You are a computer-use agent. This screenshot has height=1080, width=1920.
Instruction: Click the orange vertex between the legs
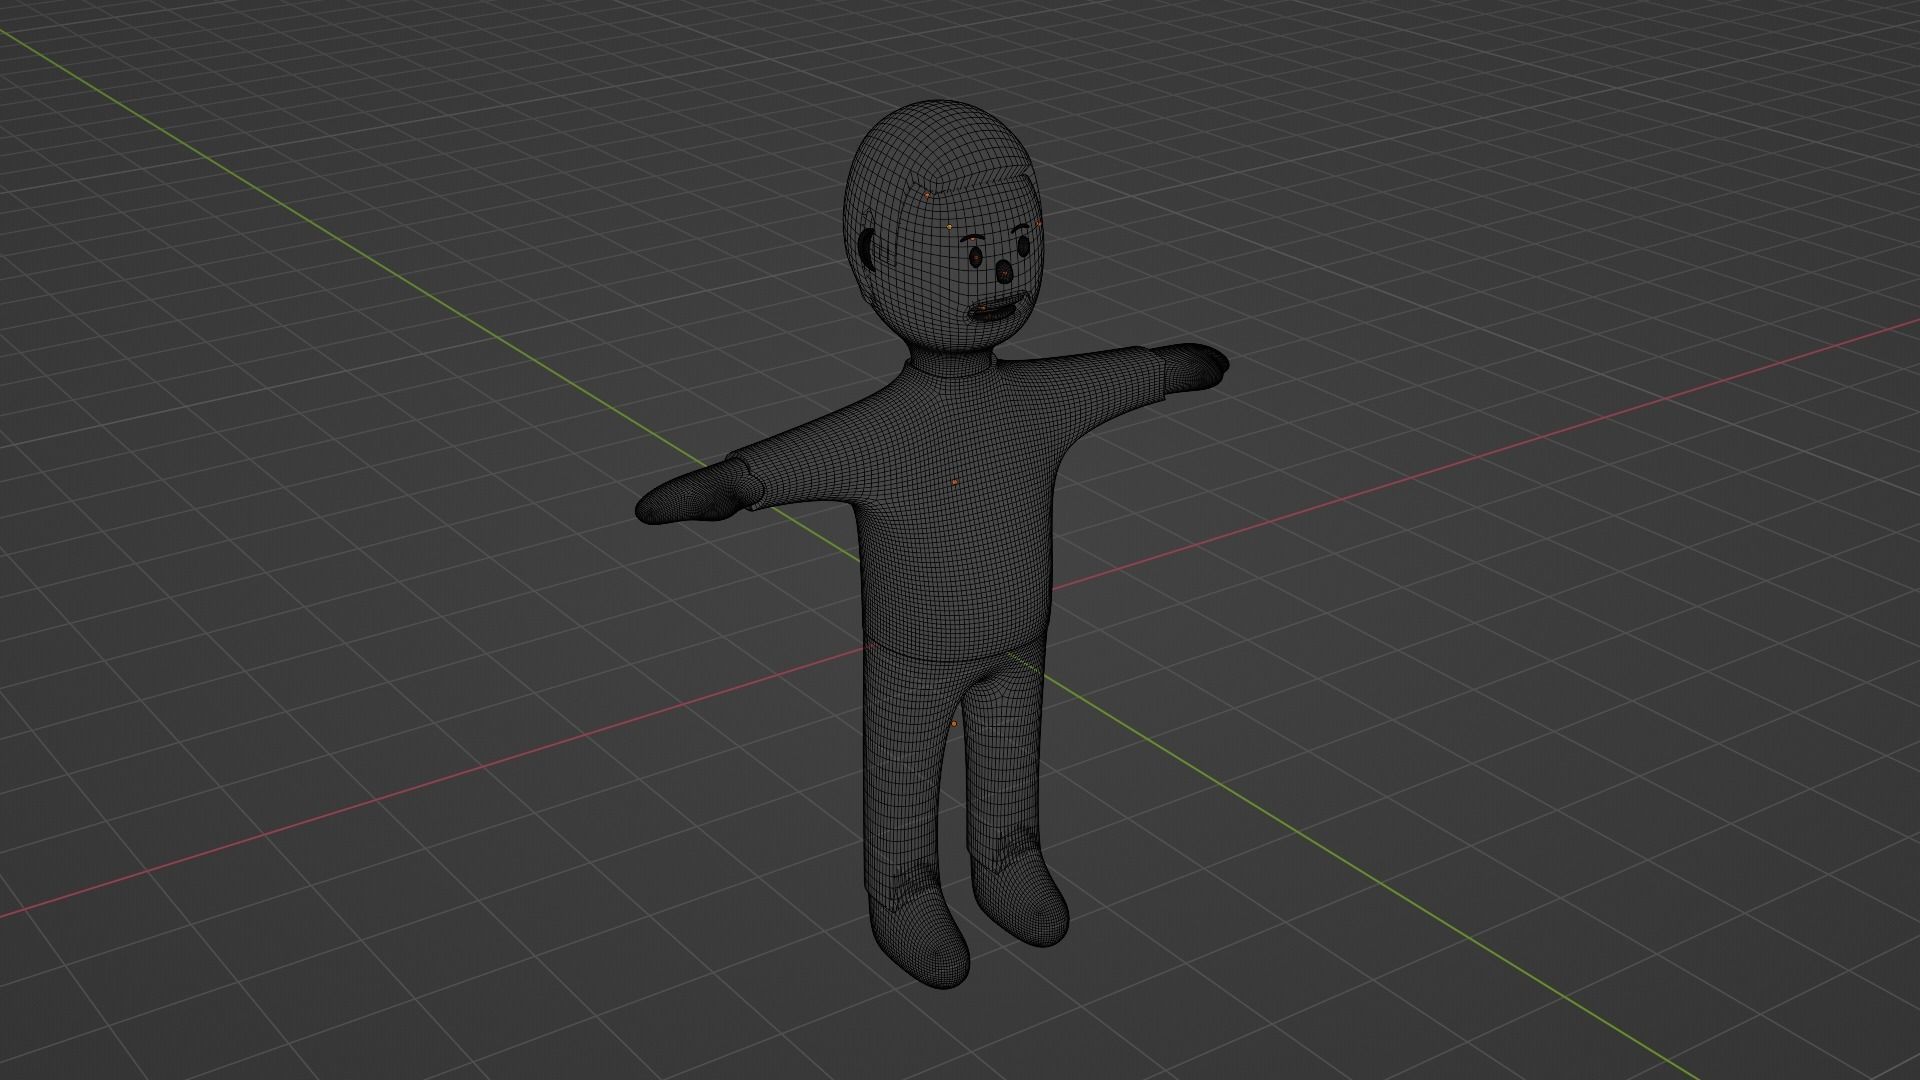954,723
